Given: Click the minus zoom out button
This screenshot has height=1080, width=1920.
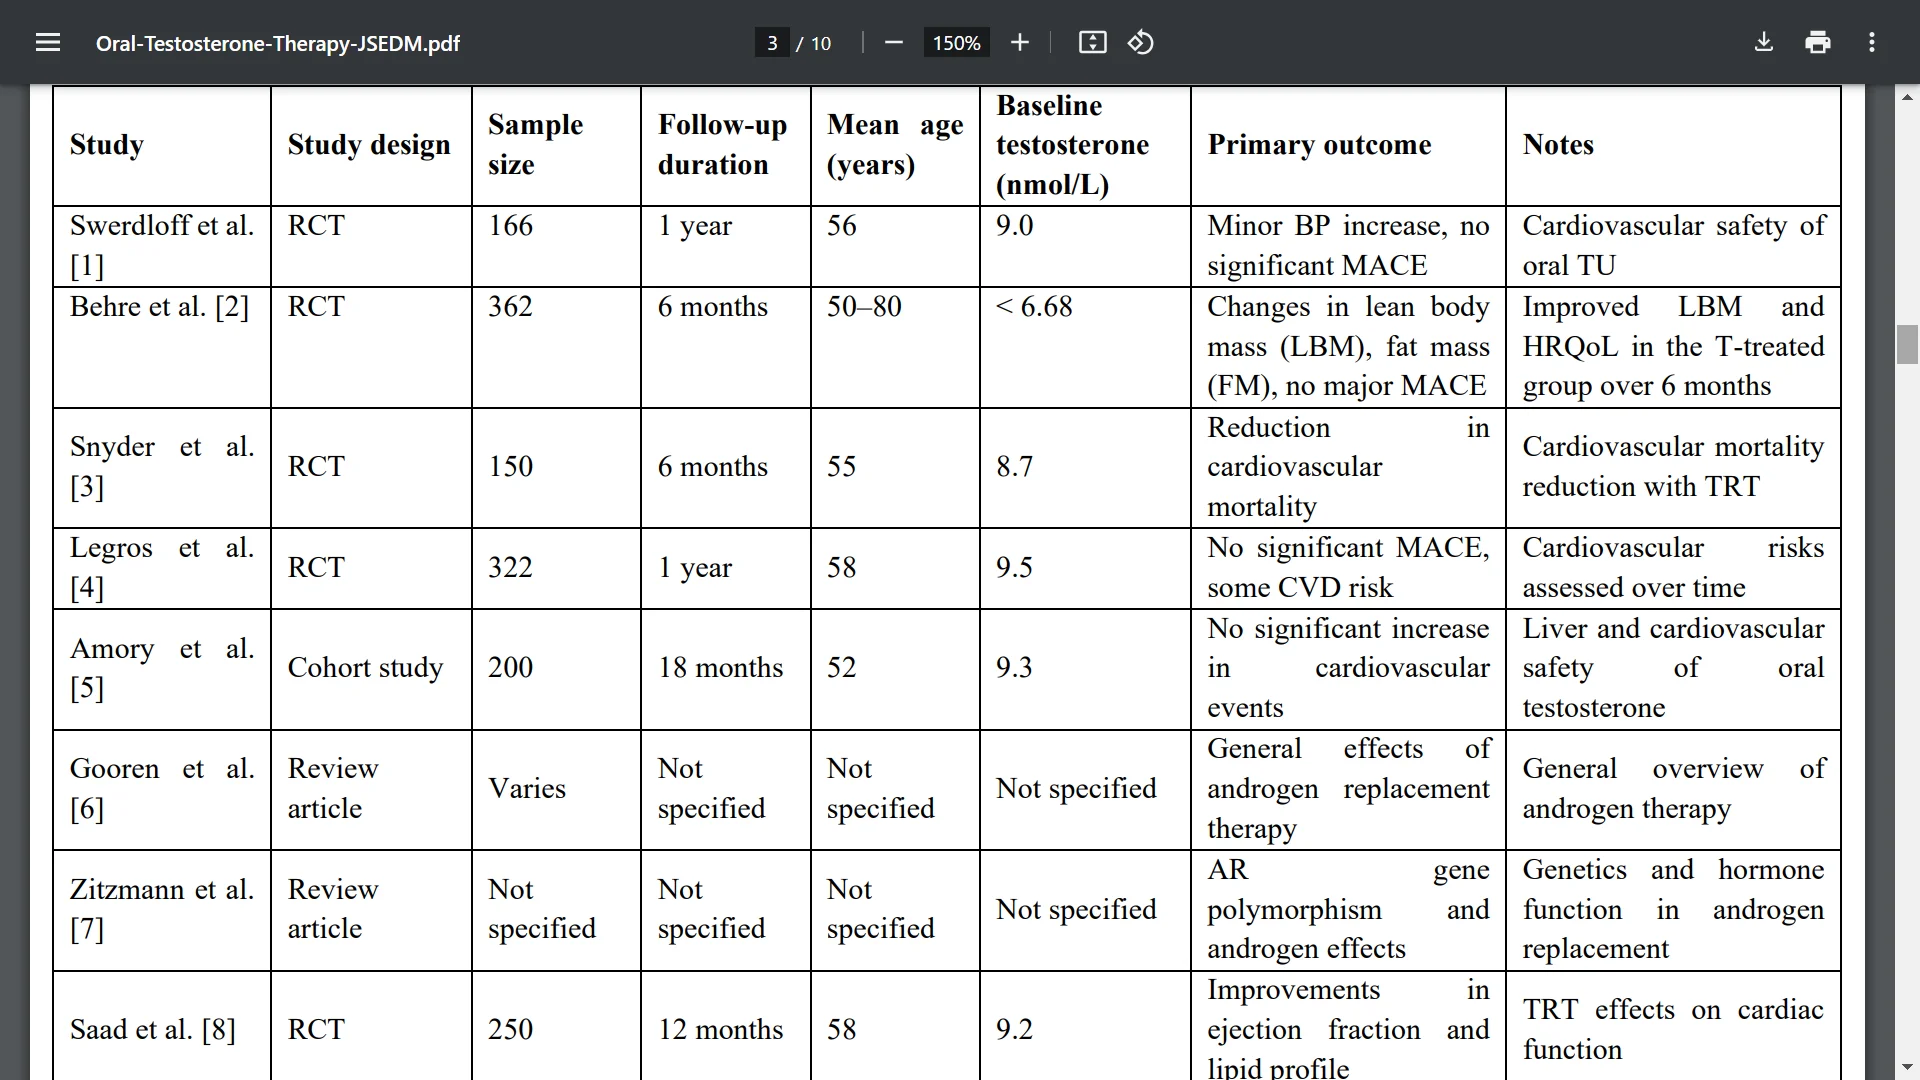Looking at the screenshot, I should coord(893,44).
